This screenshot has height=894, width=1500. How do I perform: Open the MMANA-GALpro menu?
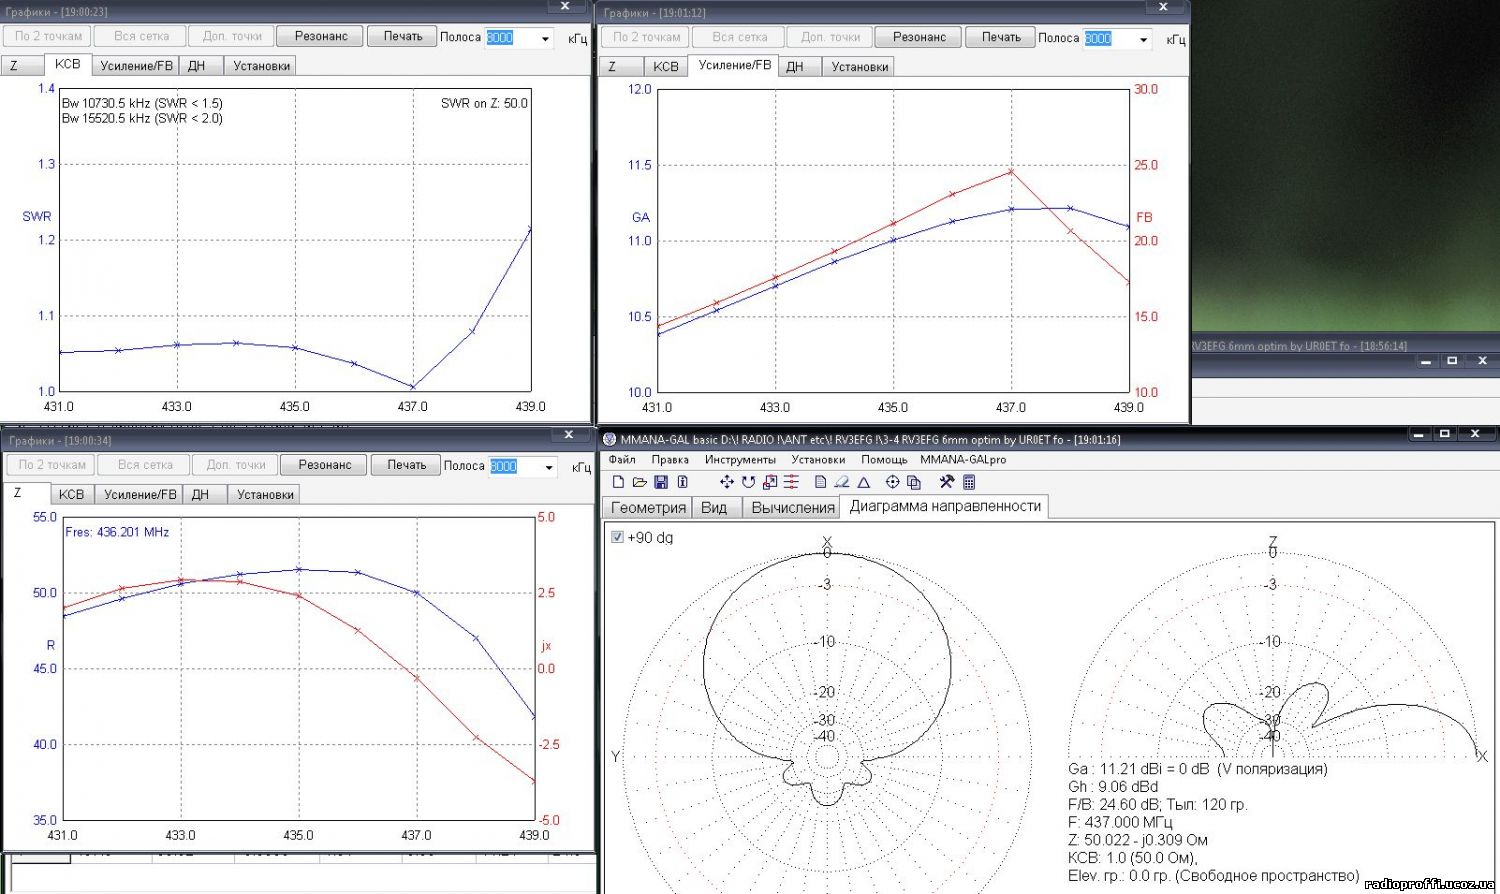[963, 460]
